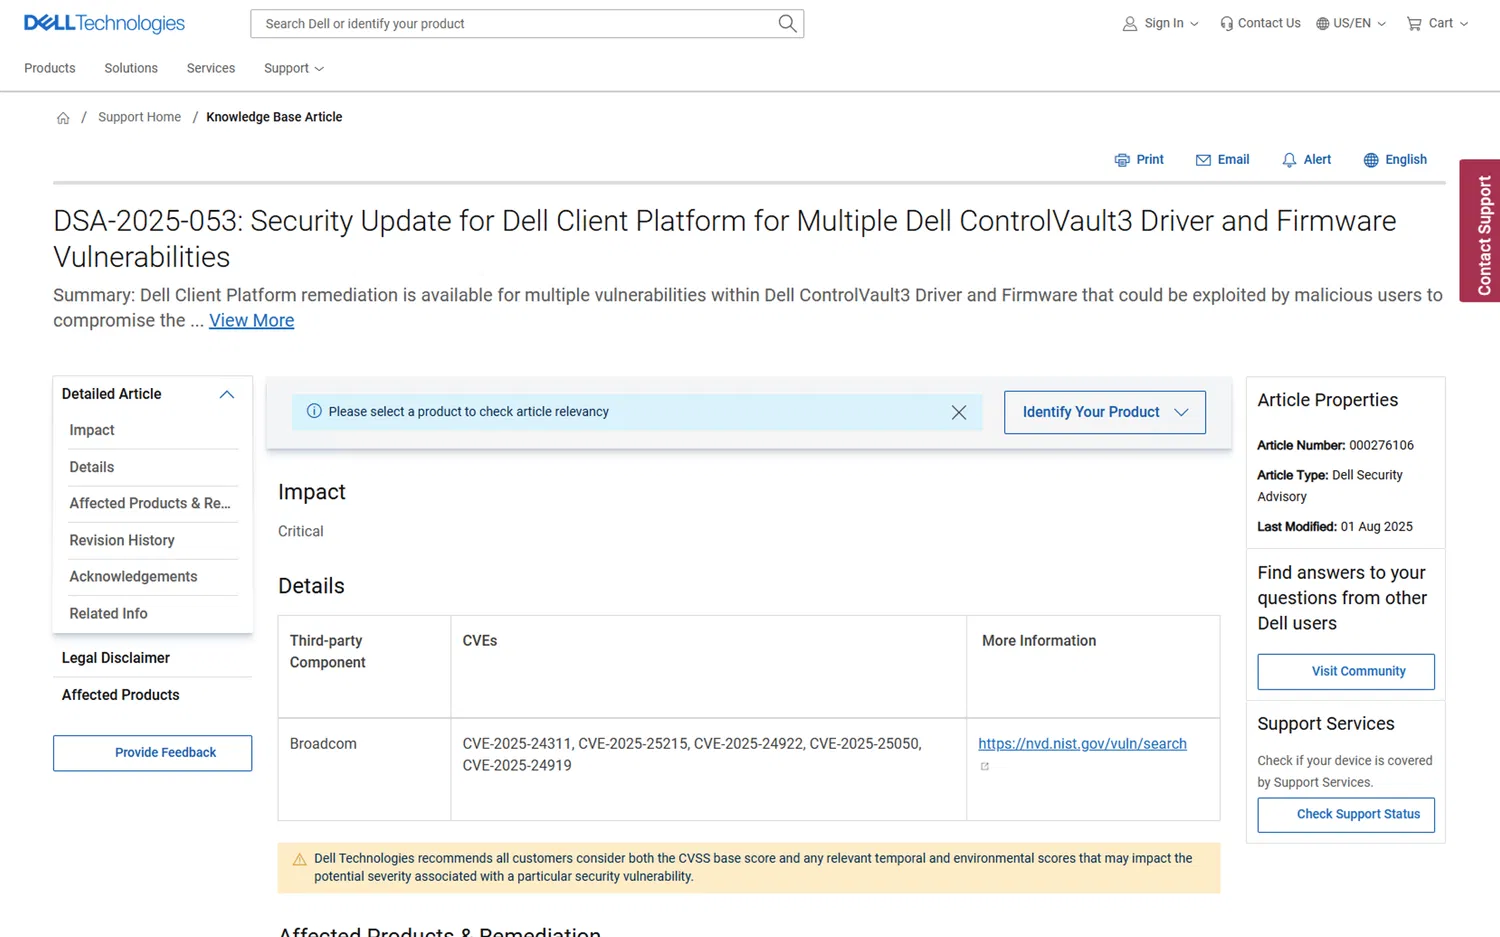Click the Sign In user icon
Viewport: 1500px width, 937px height.
coord(1130,23)
